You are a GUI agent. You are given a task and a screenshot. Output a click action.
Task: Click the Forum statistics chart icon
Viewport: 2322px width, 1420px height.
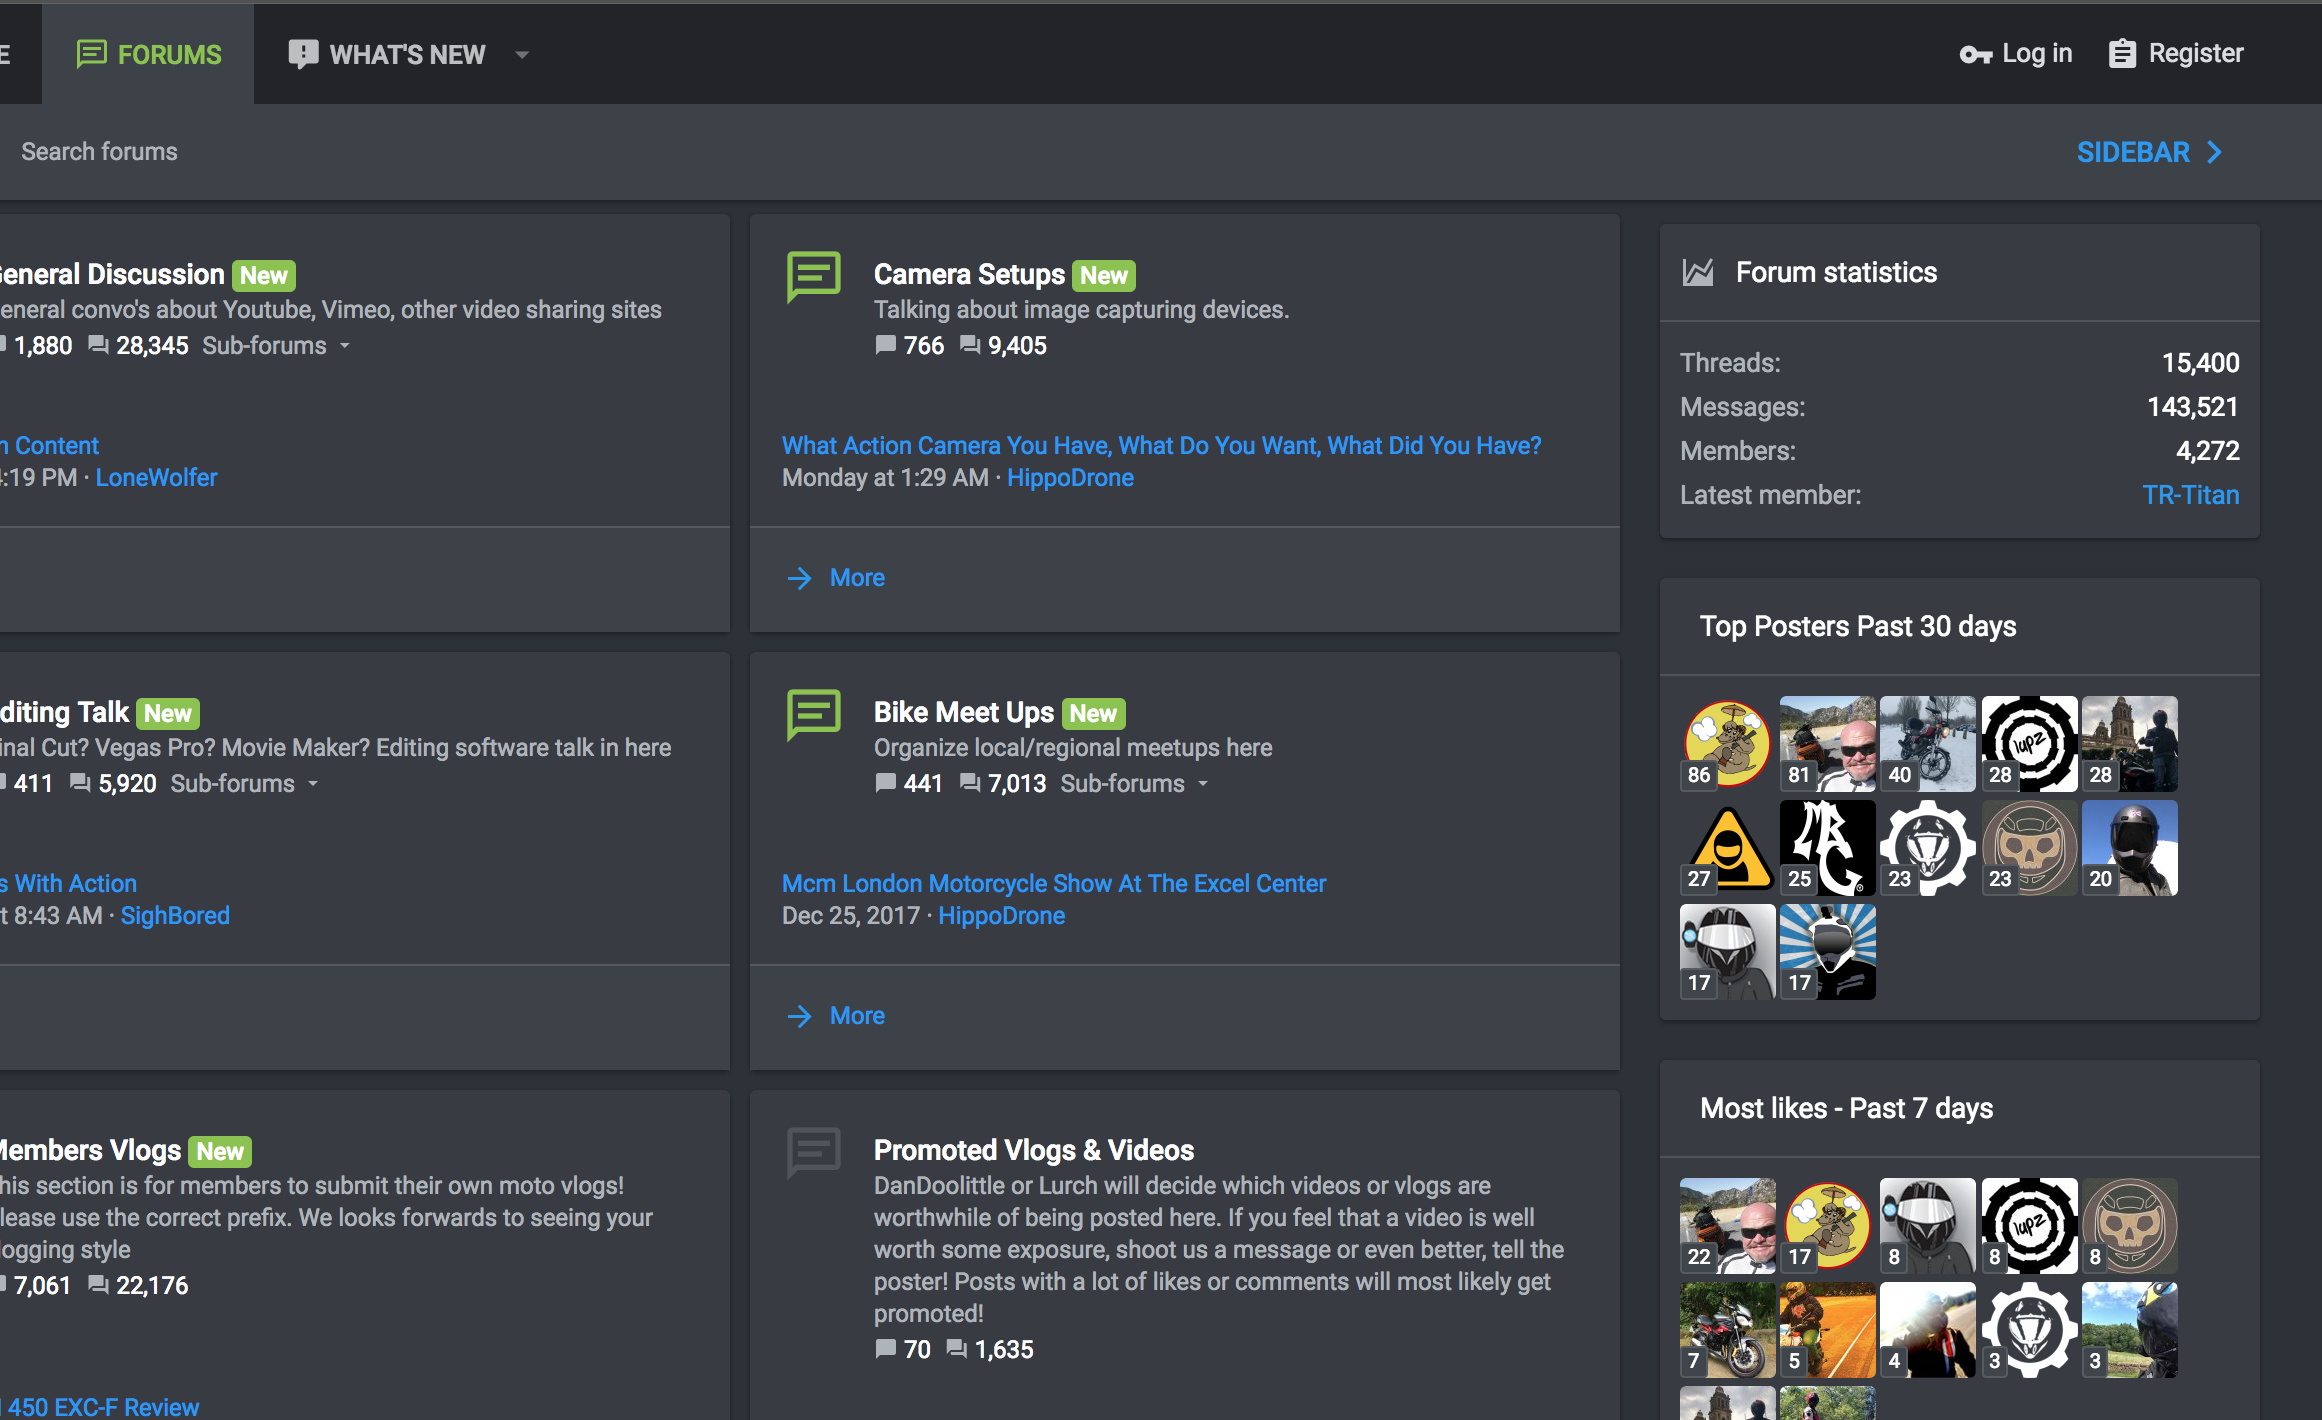pyautogui.click(x=1698, y=272)
